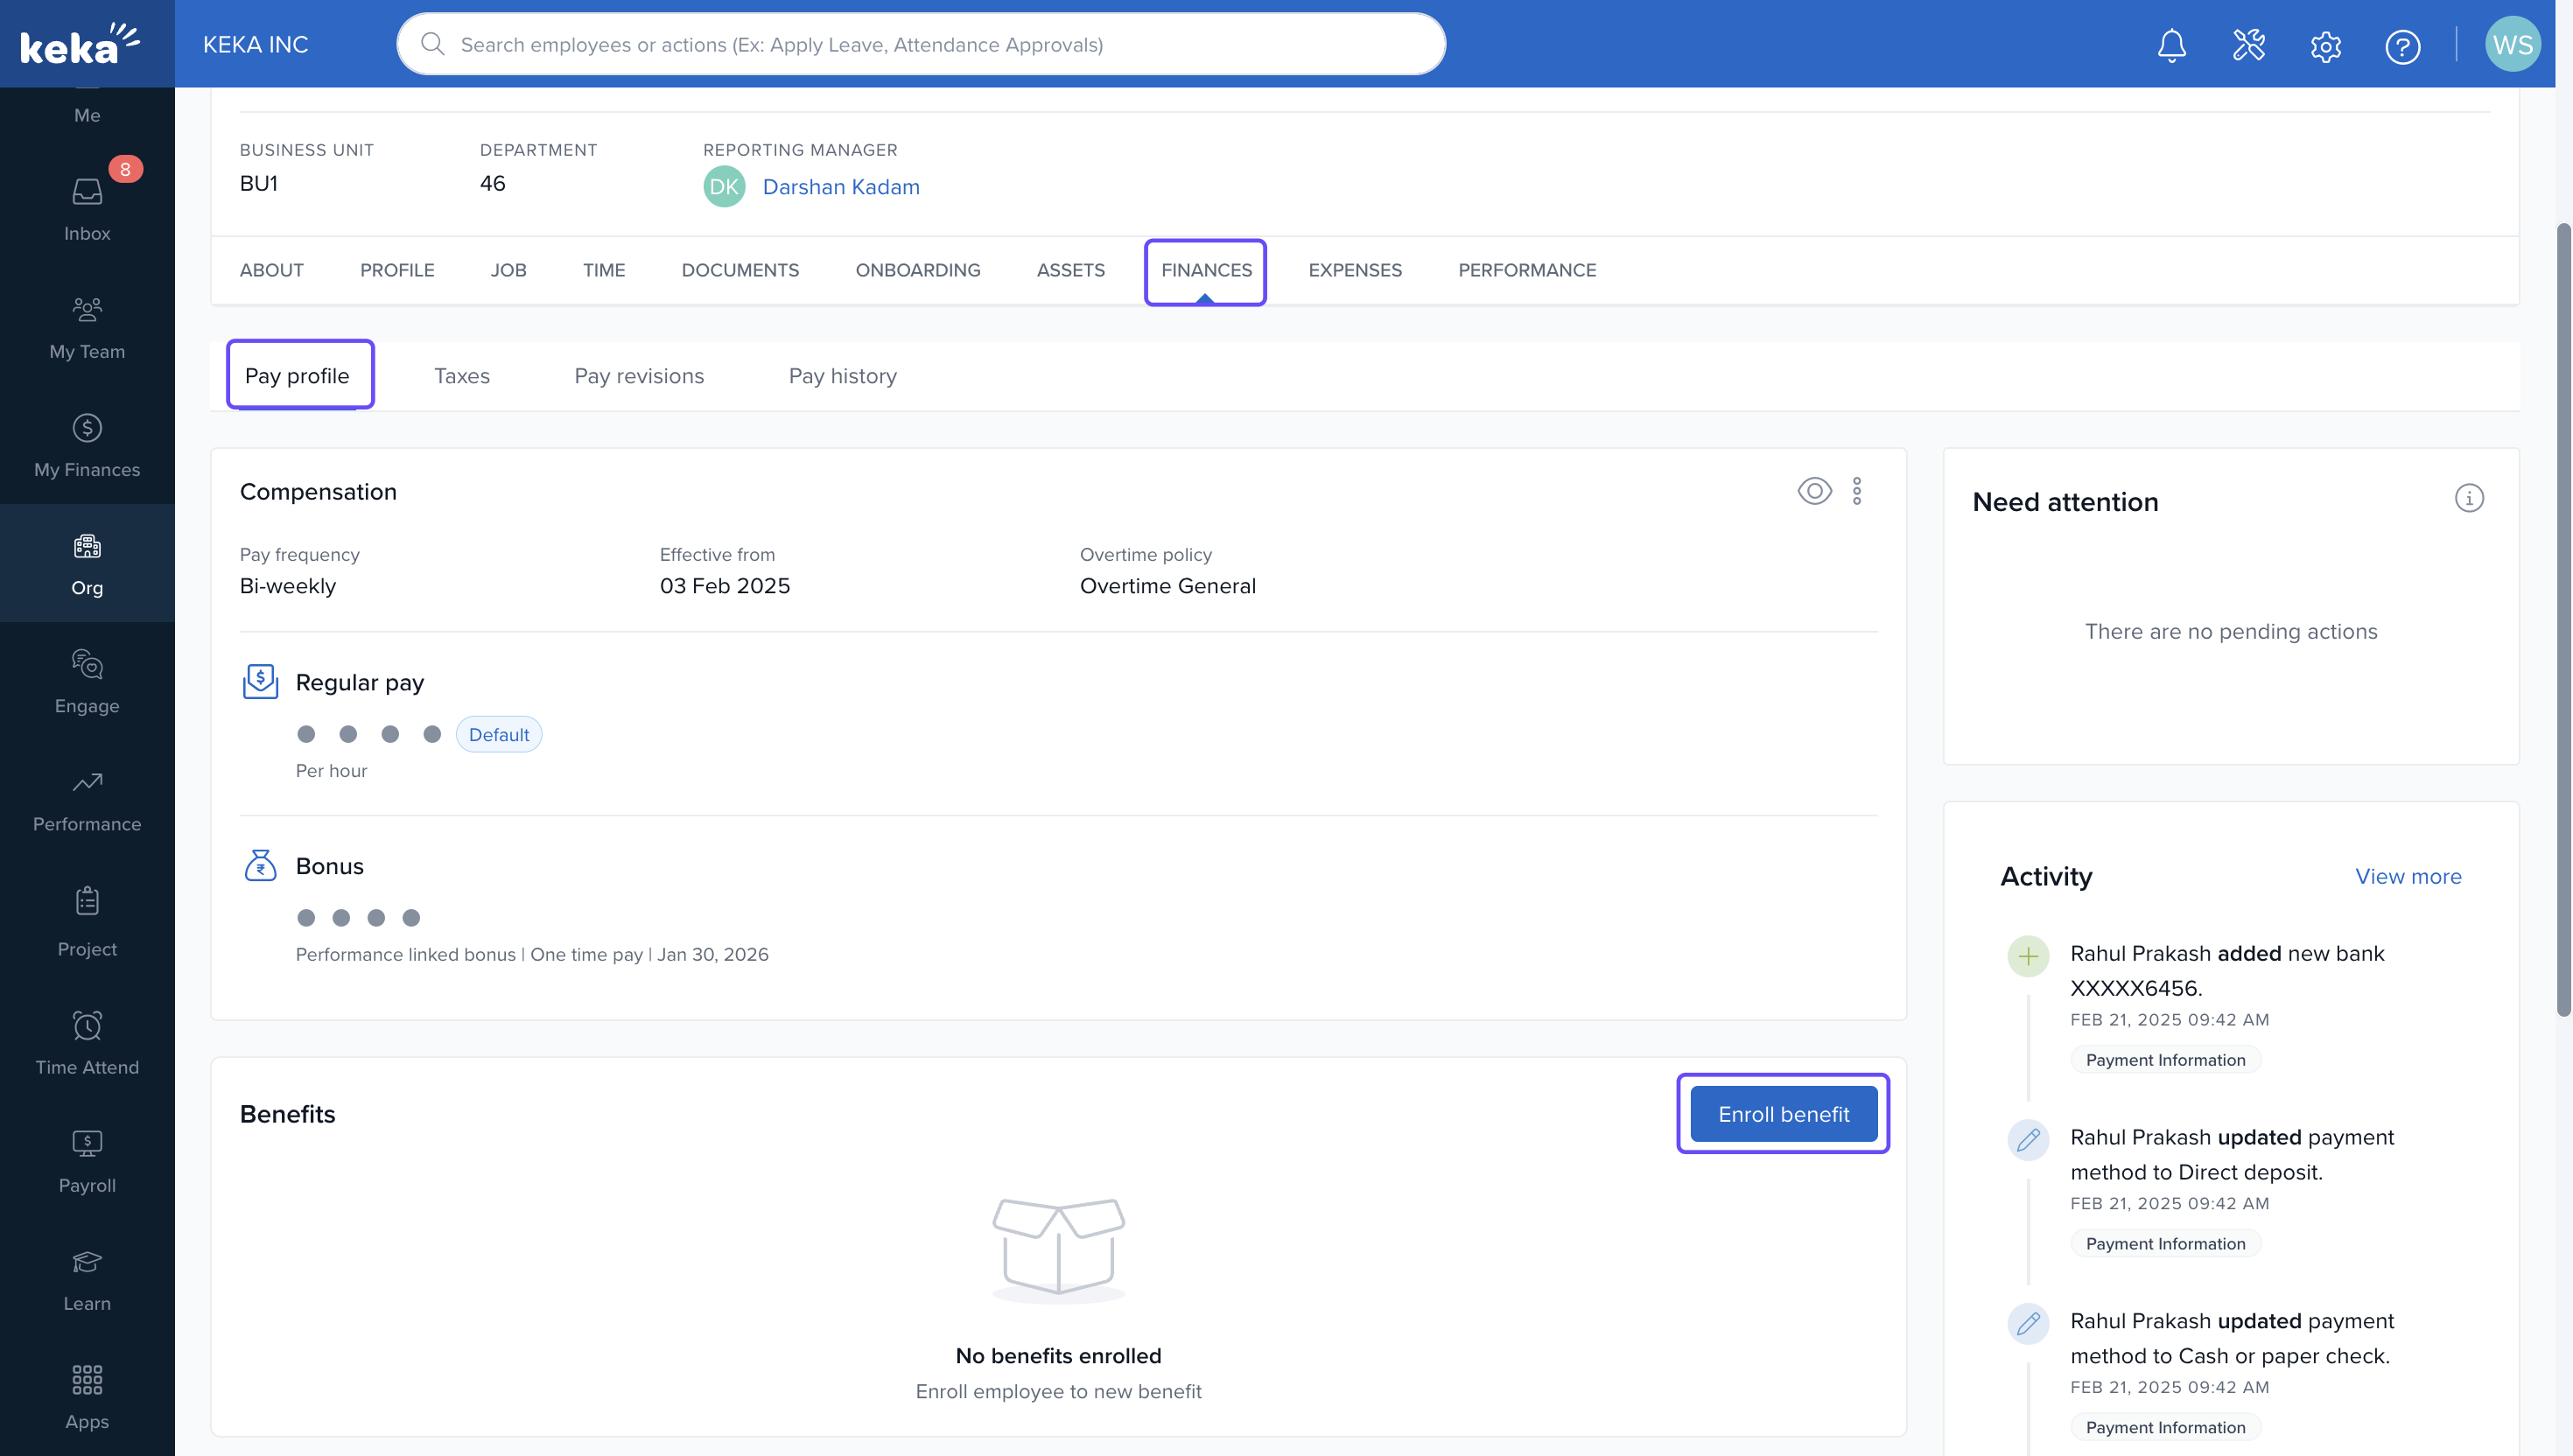
Task: Click the employee search input field
Action: coord(920,45)
